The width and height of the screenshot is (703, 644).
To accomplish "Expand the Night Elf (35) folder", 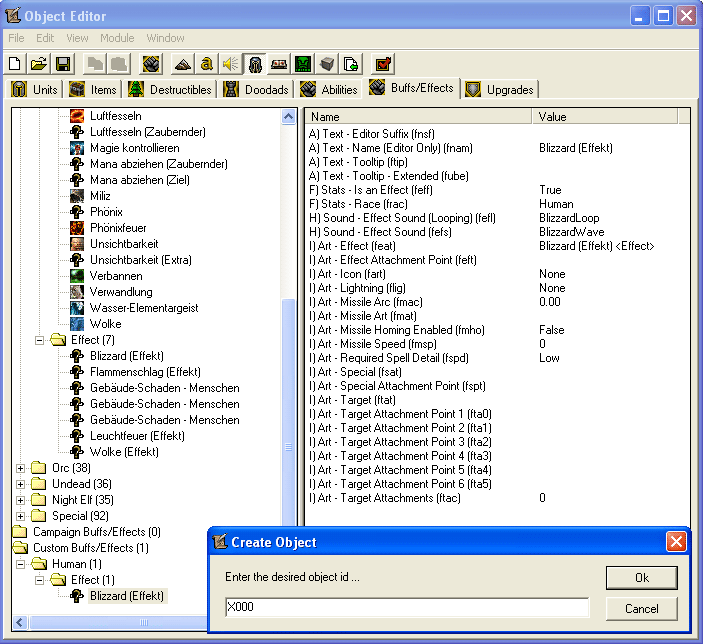I will [21, 500].
